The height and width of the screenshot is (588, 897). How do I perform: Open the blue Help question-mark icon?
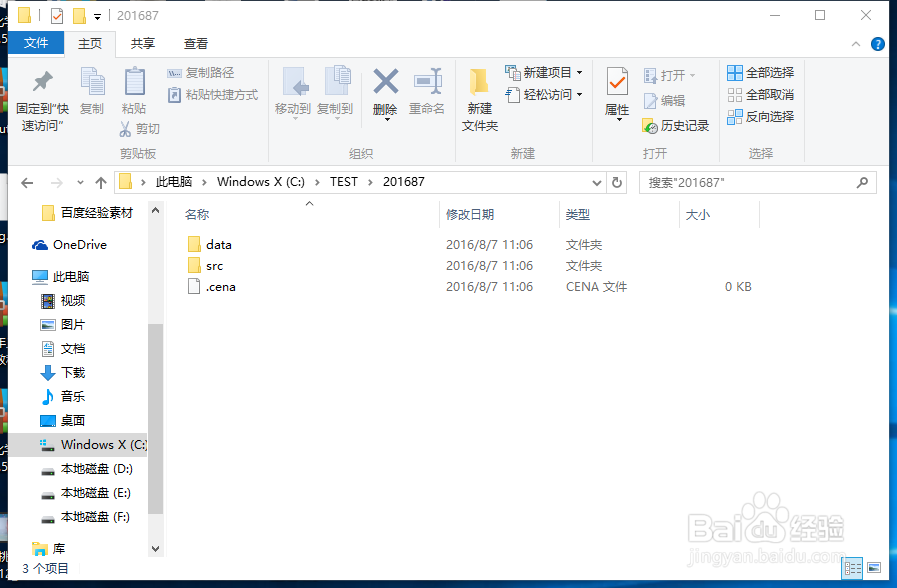(878, 44)
